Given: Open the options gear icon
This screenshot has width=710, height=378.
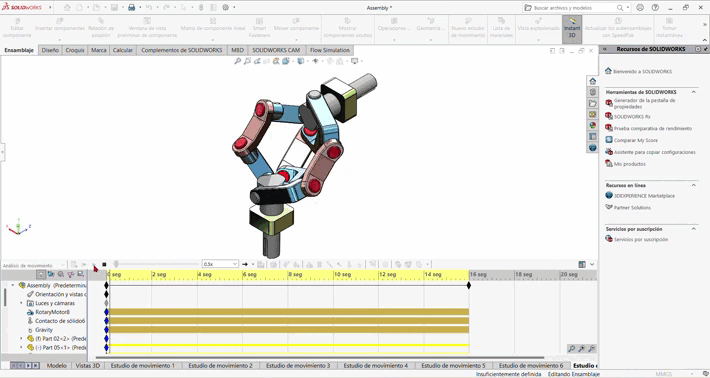Looking at the screenshot, I should pos(225,8).
